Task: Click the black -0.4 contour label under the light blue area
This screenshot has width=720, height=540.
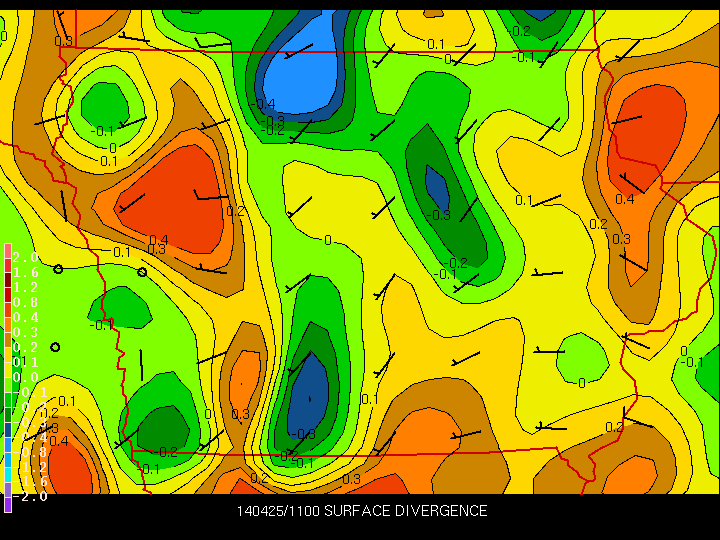Action: pos(263,104)
